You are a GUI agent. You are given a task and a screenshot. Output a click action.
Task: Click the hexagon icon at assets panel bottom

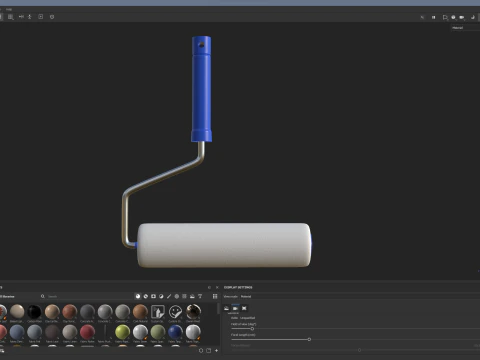(201, 350)
